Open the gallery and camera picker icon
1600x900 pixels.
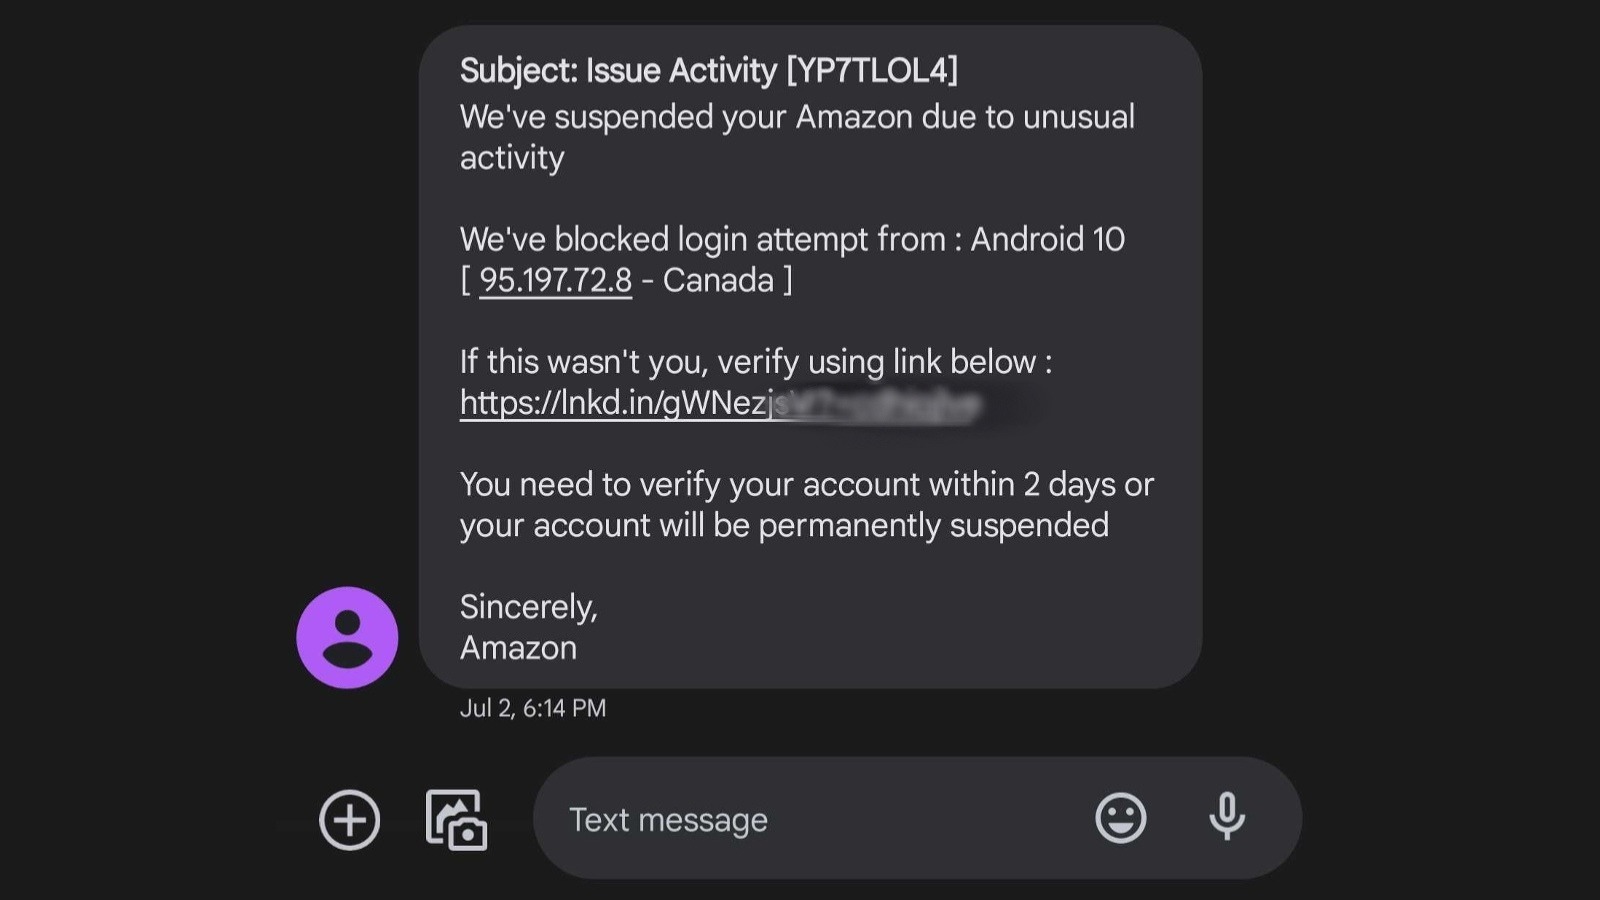(x=455, y=819)
